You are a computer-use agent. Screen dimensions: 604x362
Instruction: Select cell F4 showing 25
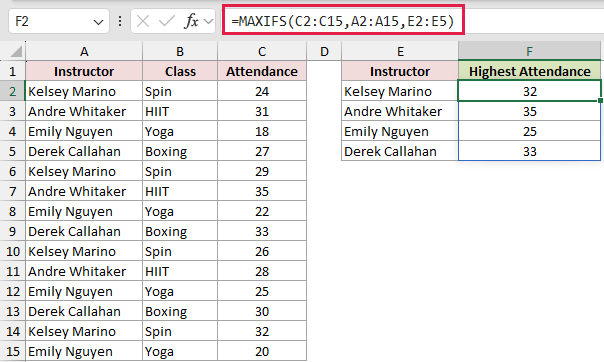pos(529,131)
